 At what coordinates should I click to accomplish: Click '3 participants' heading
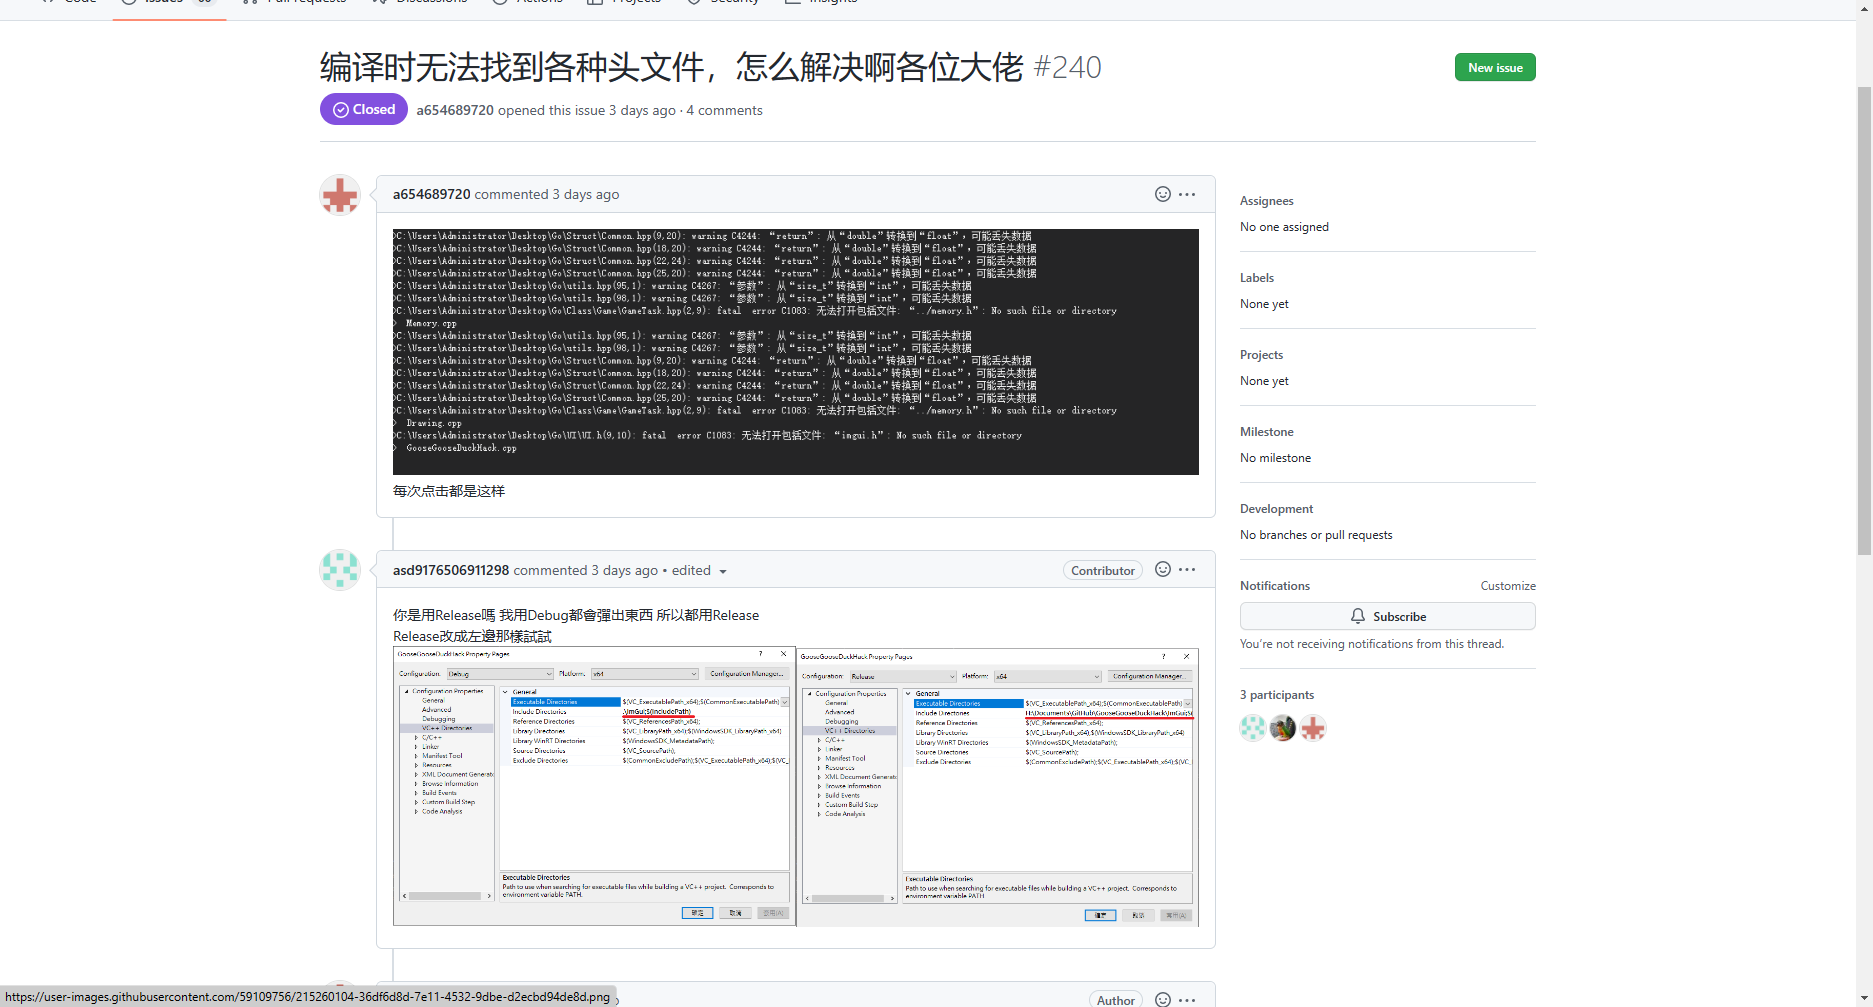[x=1277, y=695]
